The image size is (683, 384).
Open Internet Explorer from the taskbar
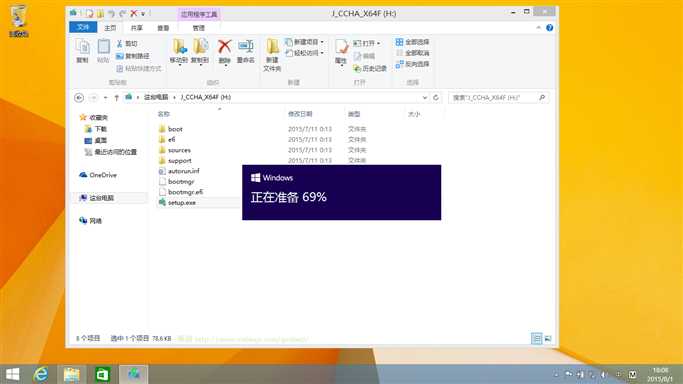(41, 374)
